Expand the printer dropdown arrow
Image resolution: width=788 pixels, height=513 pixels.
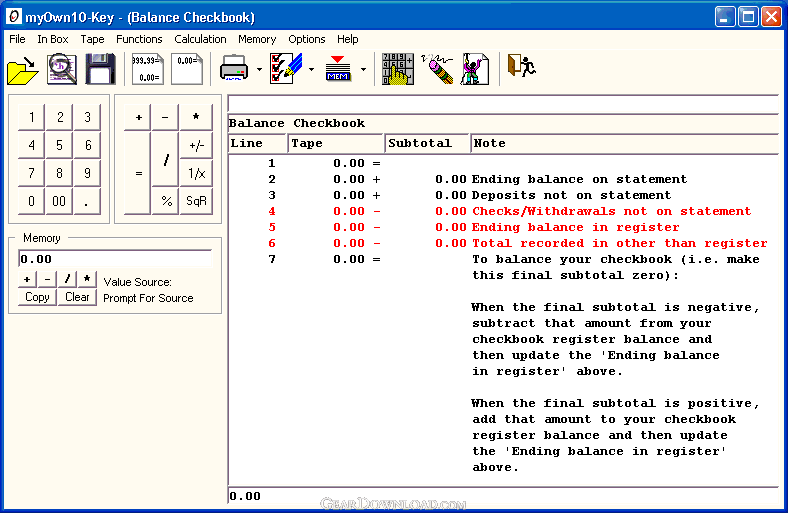click(259, 69)
